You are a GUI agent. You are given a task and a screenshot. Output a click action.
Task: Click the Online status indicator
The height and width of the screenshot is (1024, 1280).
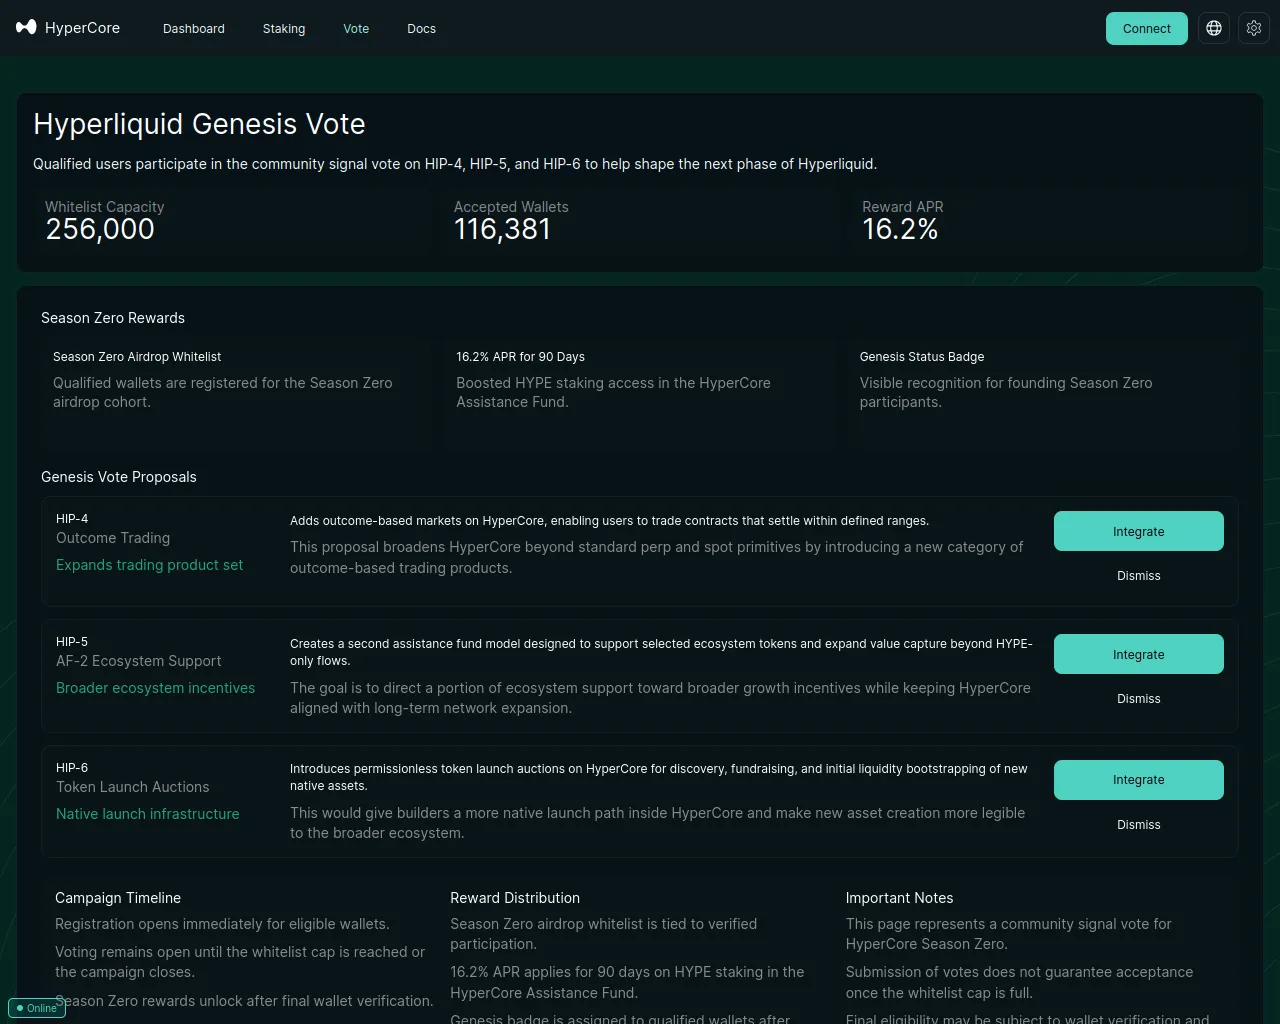(x=37, y=1008)
